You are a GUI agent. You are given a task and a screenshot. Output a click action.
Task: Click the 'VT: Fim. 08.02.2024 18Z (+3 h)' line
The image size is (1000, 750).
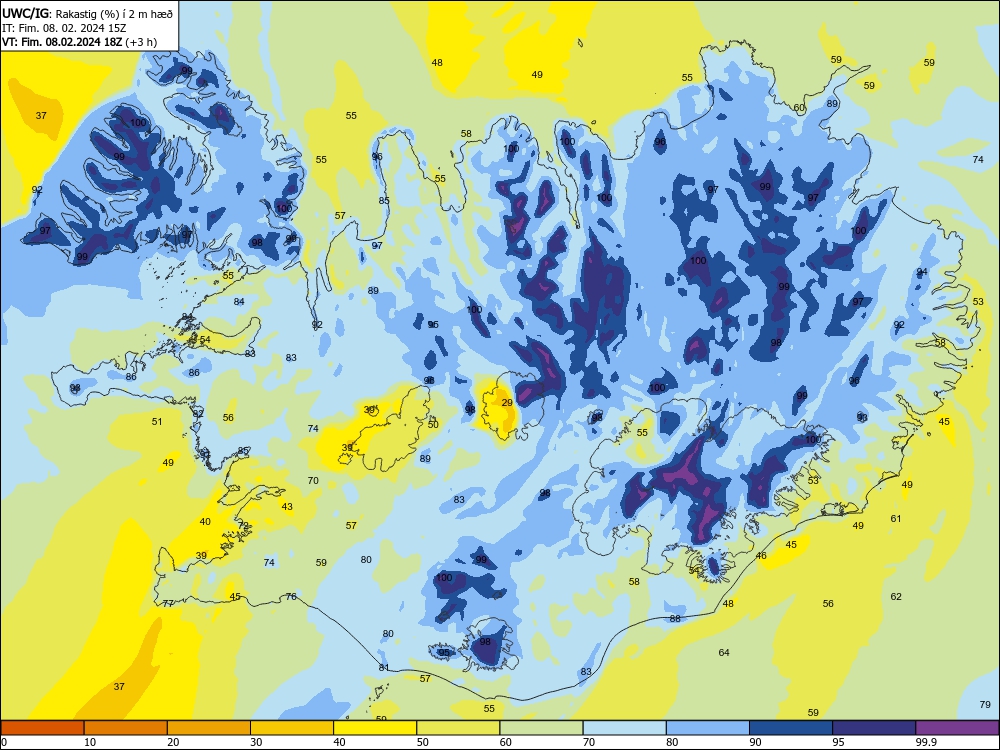79,42
